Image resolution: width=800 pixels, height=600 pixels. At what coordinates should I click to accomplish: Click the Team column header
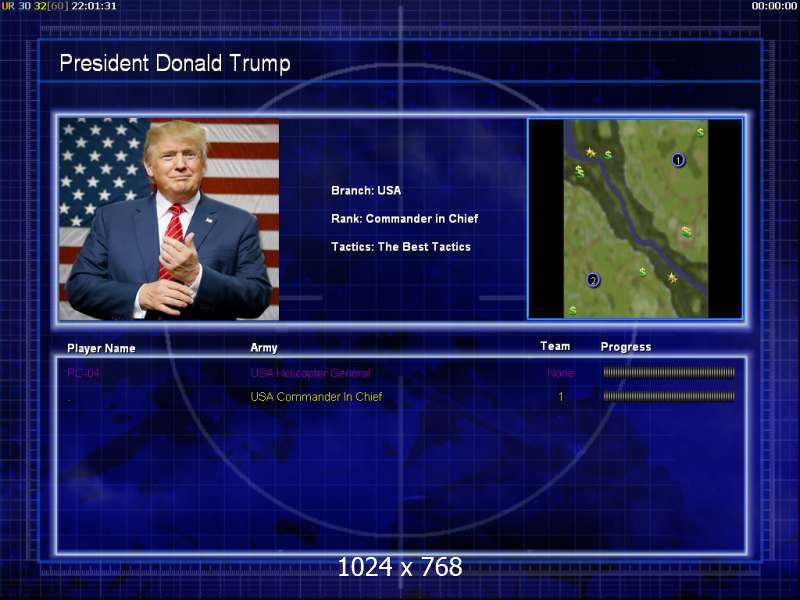coord(555,346)
